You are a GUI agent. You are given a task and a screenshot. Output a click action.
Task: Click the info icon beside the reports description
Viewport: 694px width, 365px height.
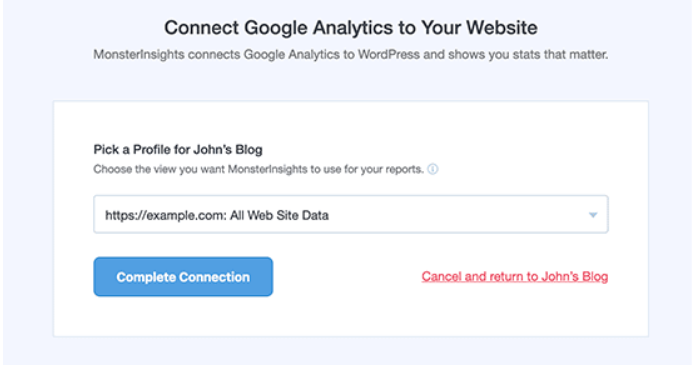click(433, 169)
